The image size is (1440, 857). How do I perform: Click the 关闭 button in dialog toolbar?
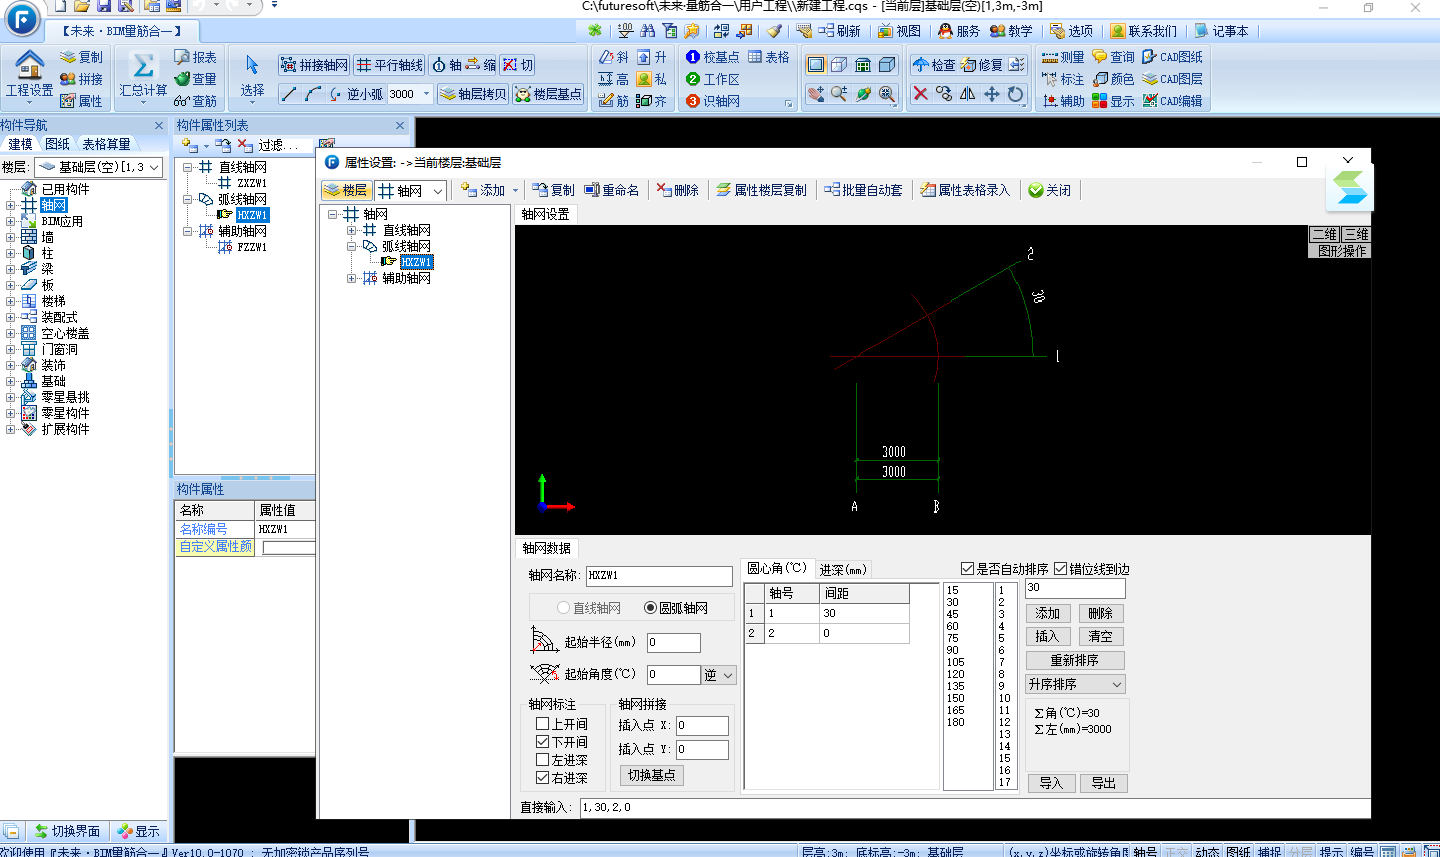point(1050,190)
